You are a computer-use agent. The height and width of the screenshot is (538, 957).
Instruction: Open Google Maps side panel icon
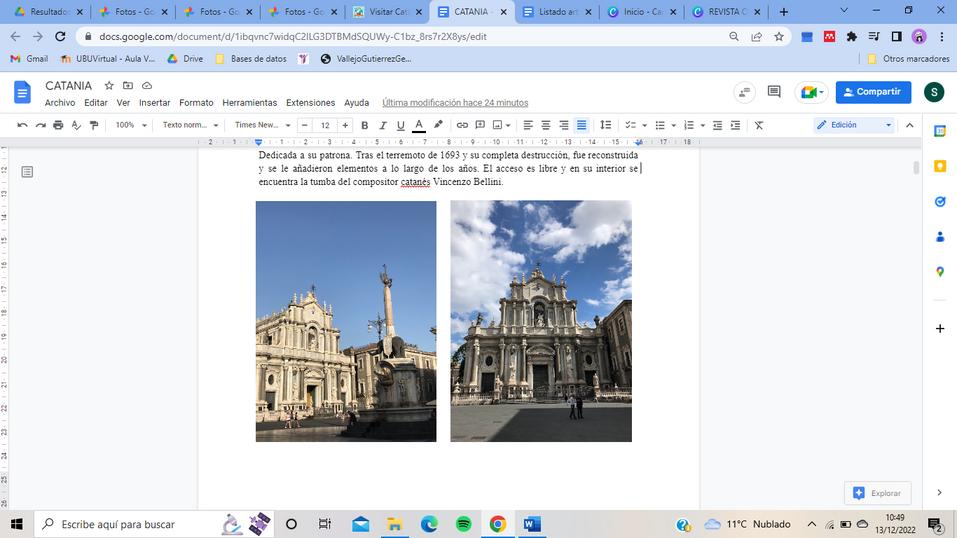940,272
